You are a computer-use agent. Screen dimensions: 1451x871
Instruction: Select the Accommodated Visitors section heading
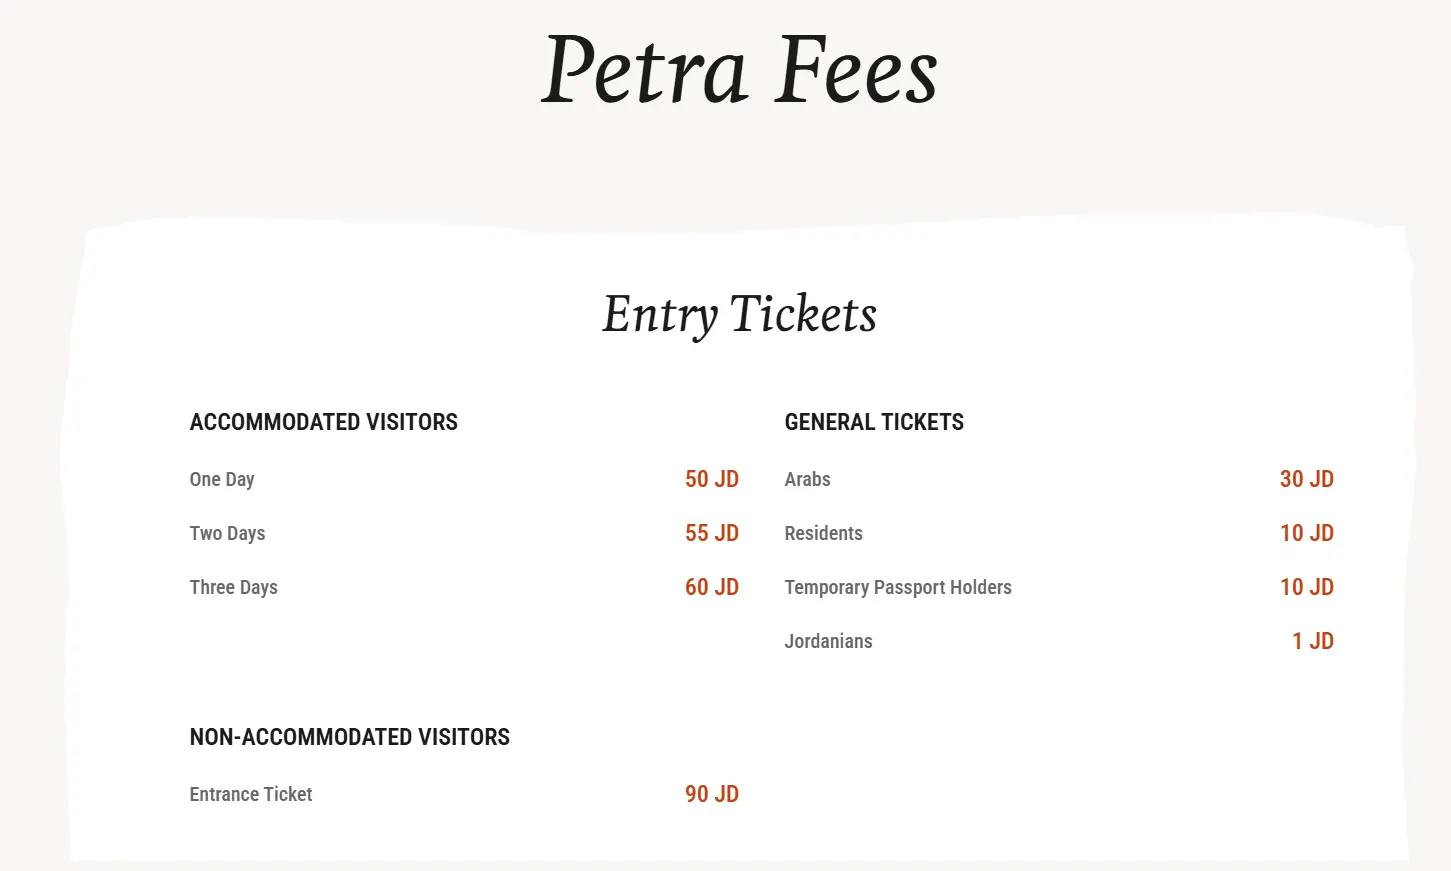click(323, 422)
